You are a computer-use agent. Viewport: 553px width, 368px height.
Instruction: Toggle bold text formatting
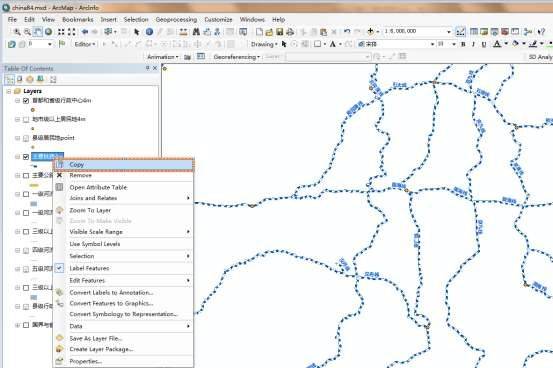463,44
